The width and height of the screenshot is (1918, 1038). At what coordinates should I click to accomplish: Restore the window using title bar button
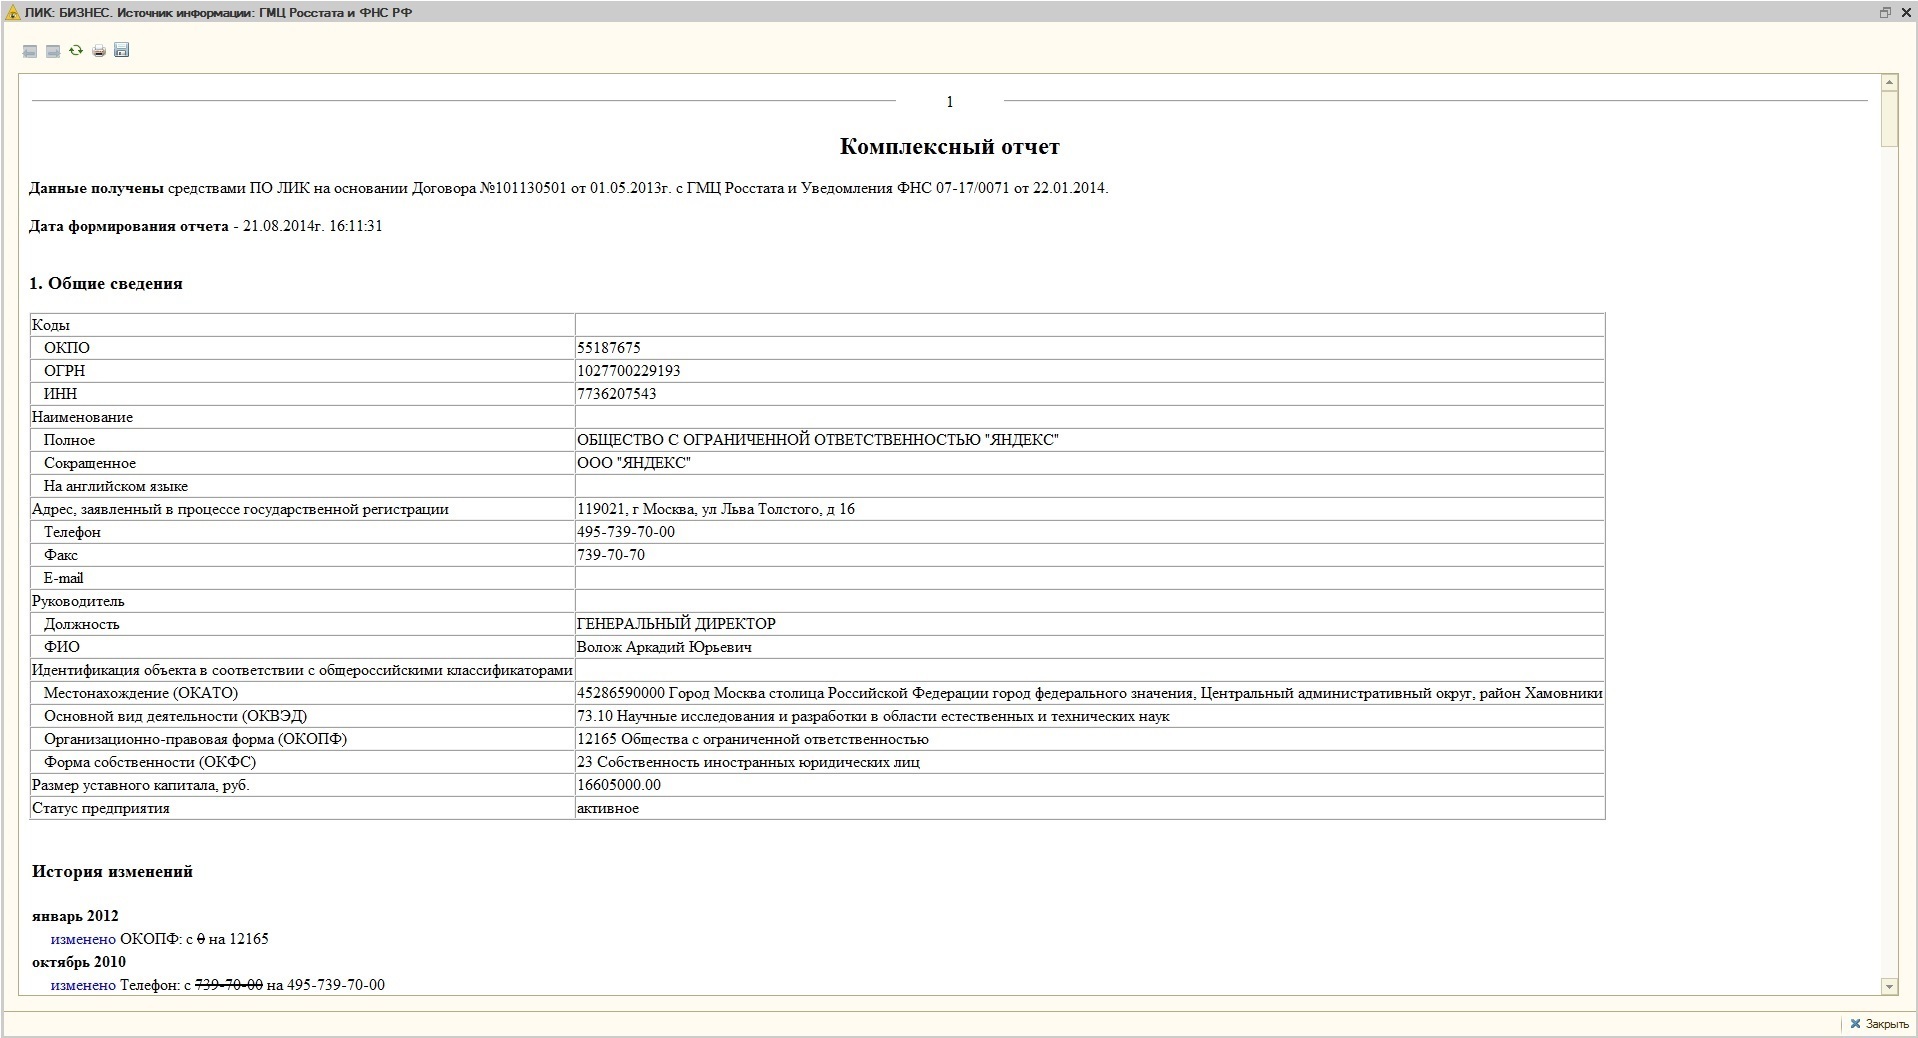point(1884,13)
